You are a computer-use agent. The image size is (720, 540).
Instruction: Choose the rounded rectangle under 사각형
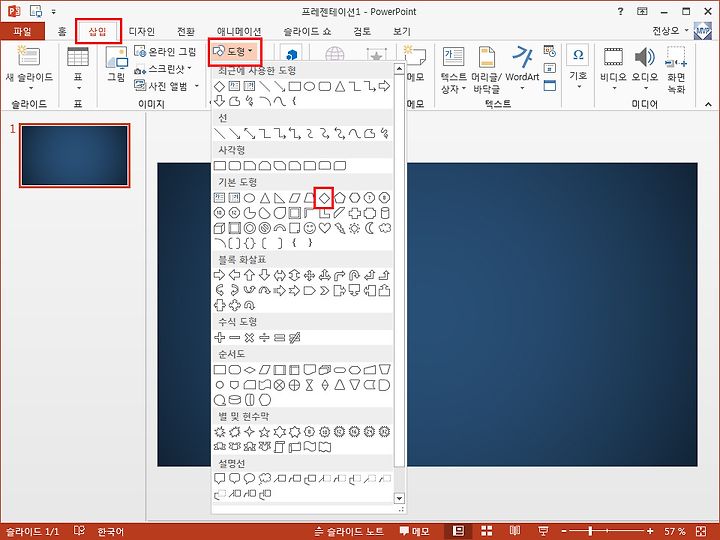point(235,165)
